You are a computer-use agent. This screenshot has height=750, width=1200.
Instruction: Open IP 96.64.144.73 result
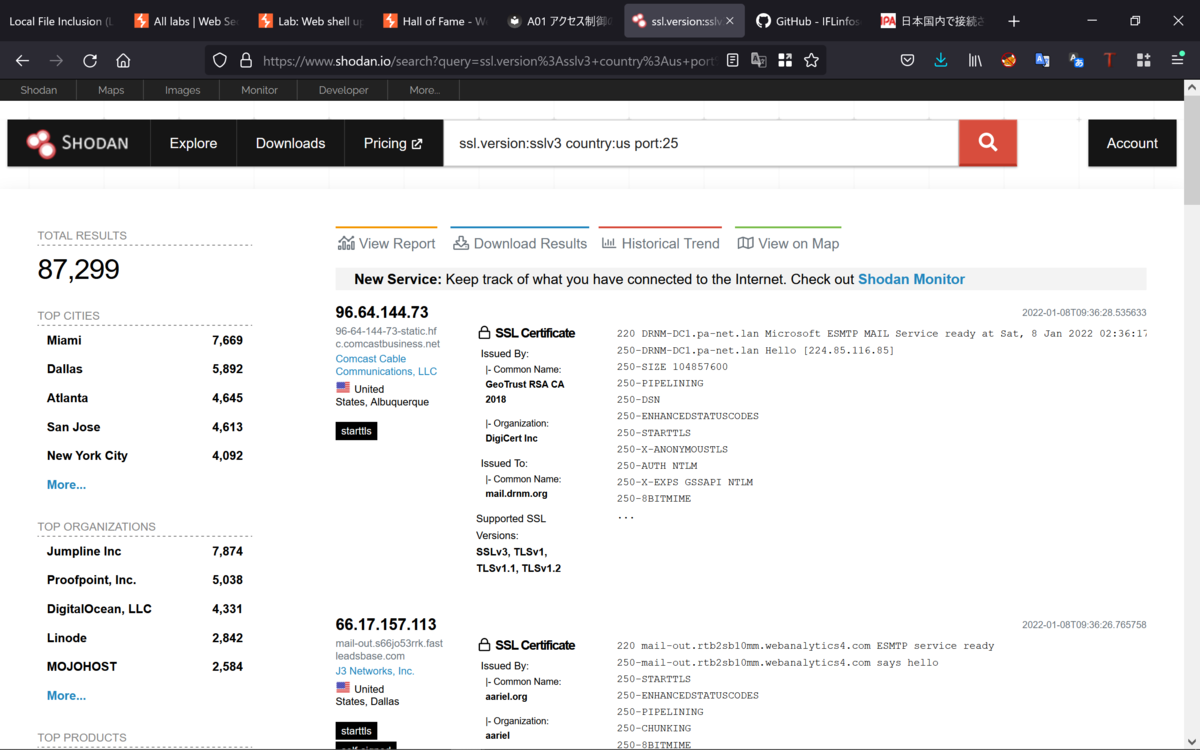382,312
